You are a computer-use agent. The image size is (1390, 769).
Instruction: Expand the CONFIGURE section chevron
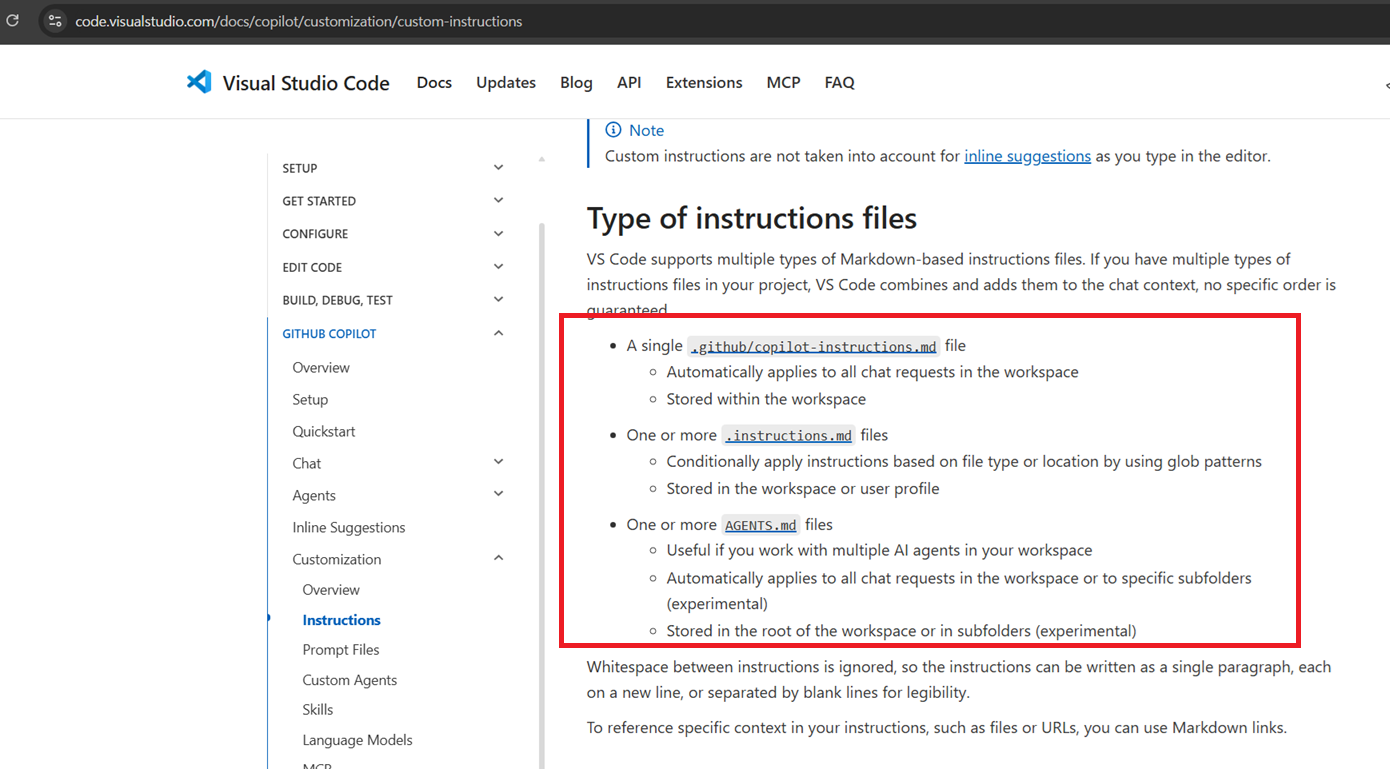point(499,233)
